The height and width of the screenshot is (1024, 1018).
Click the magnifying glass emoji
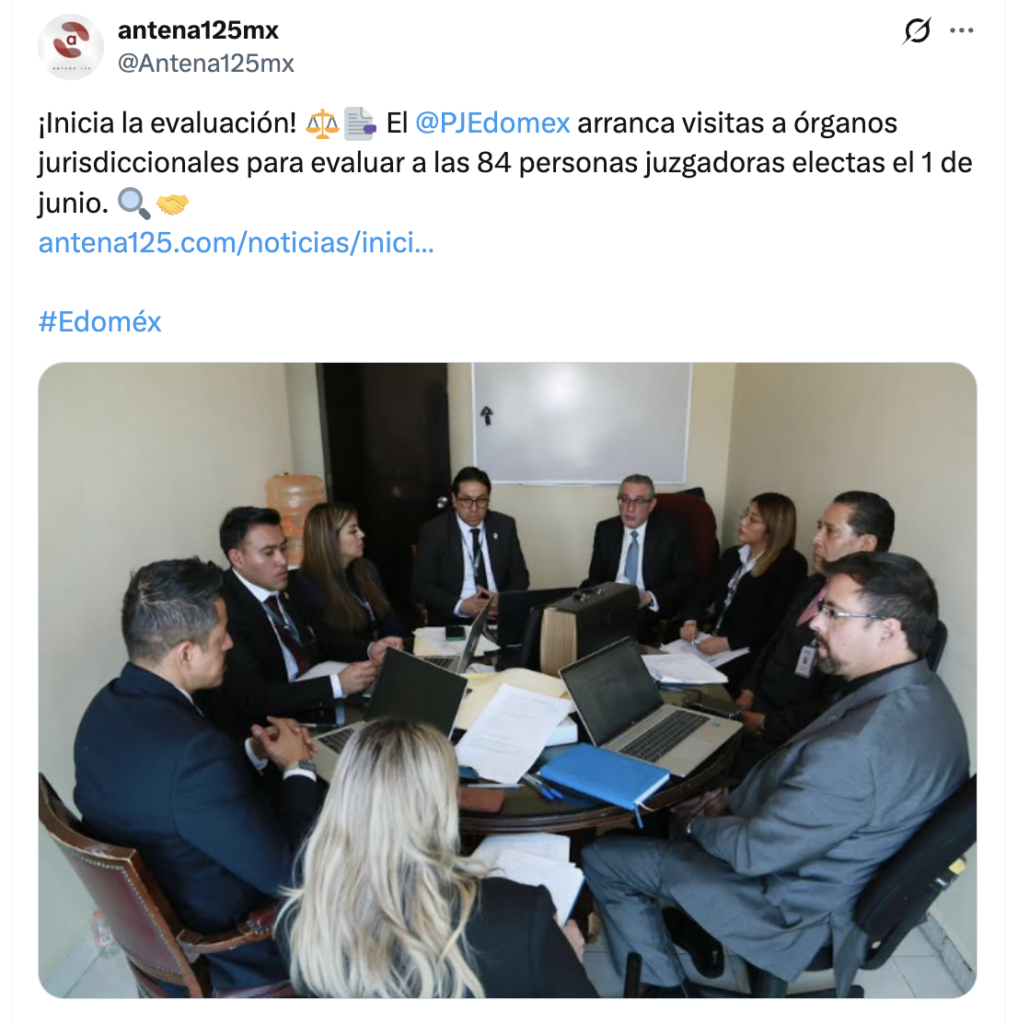(134, 204)
